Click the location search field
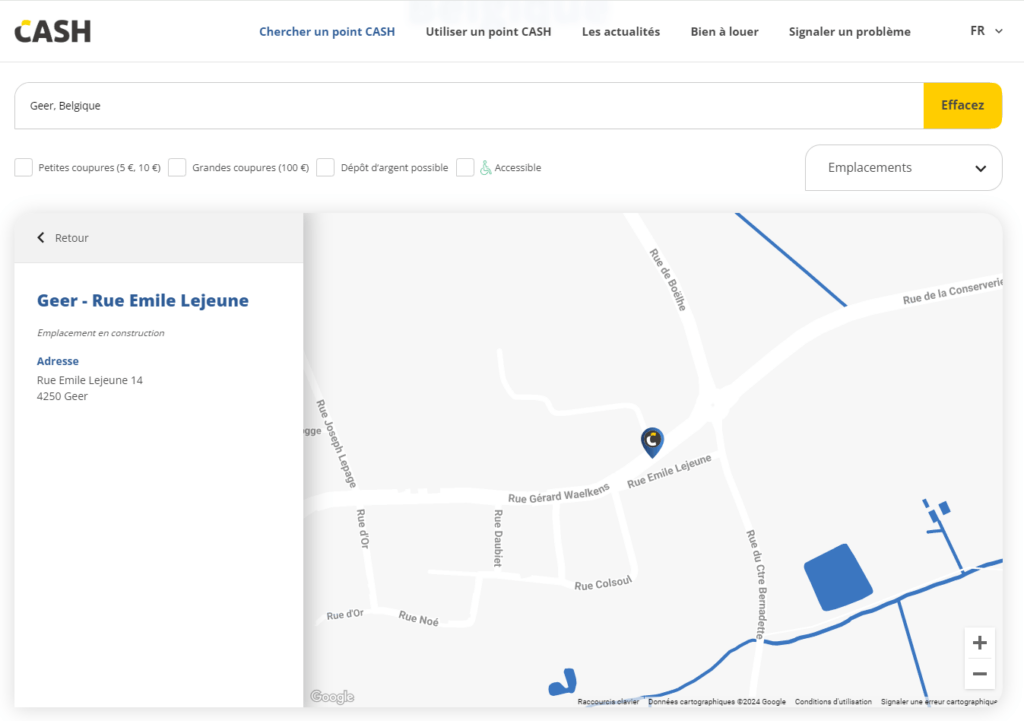Image resolution: width=1024 pixels, height=721 pixels. click(468, 106)
